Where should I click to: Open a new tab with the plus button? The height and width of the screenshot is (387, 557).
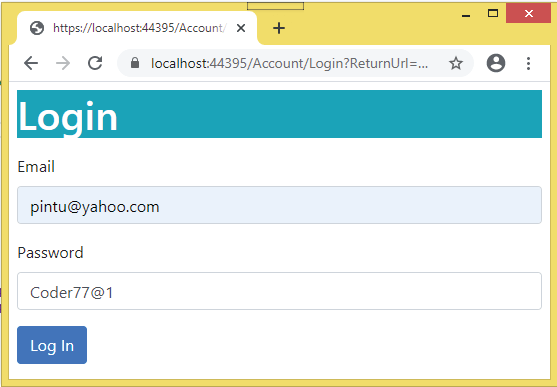tap(279, 28)
